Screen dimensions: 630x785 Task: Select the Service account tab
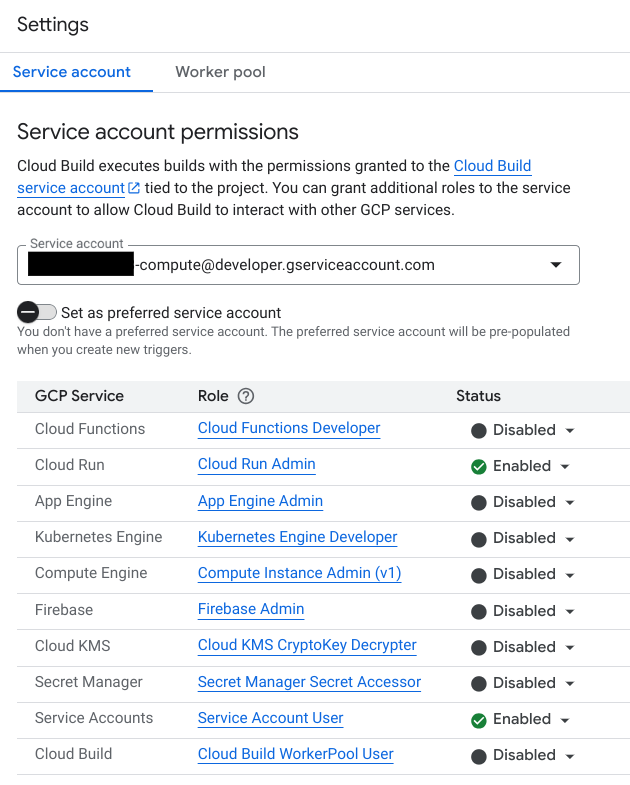tap(72, 72)
